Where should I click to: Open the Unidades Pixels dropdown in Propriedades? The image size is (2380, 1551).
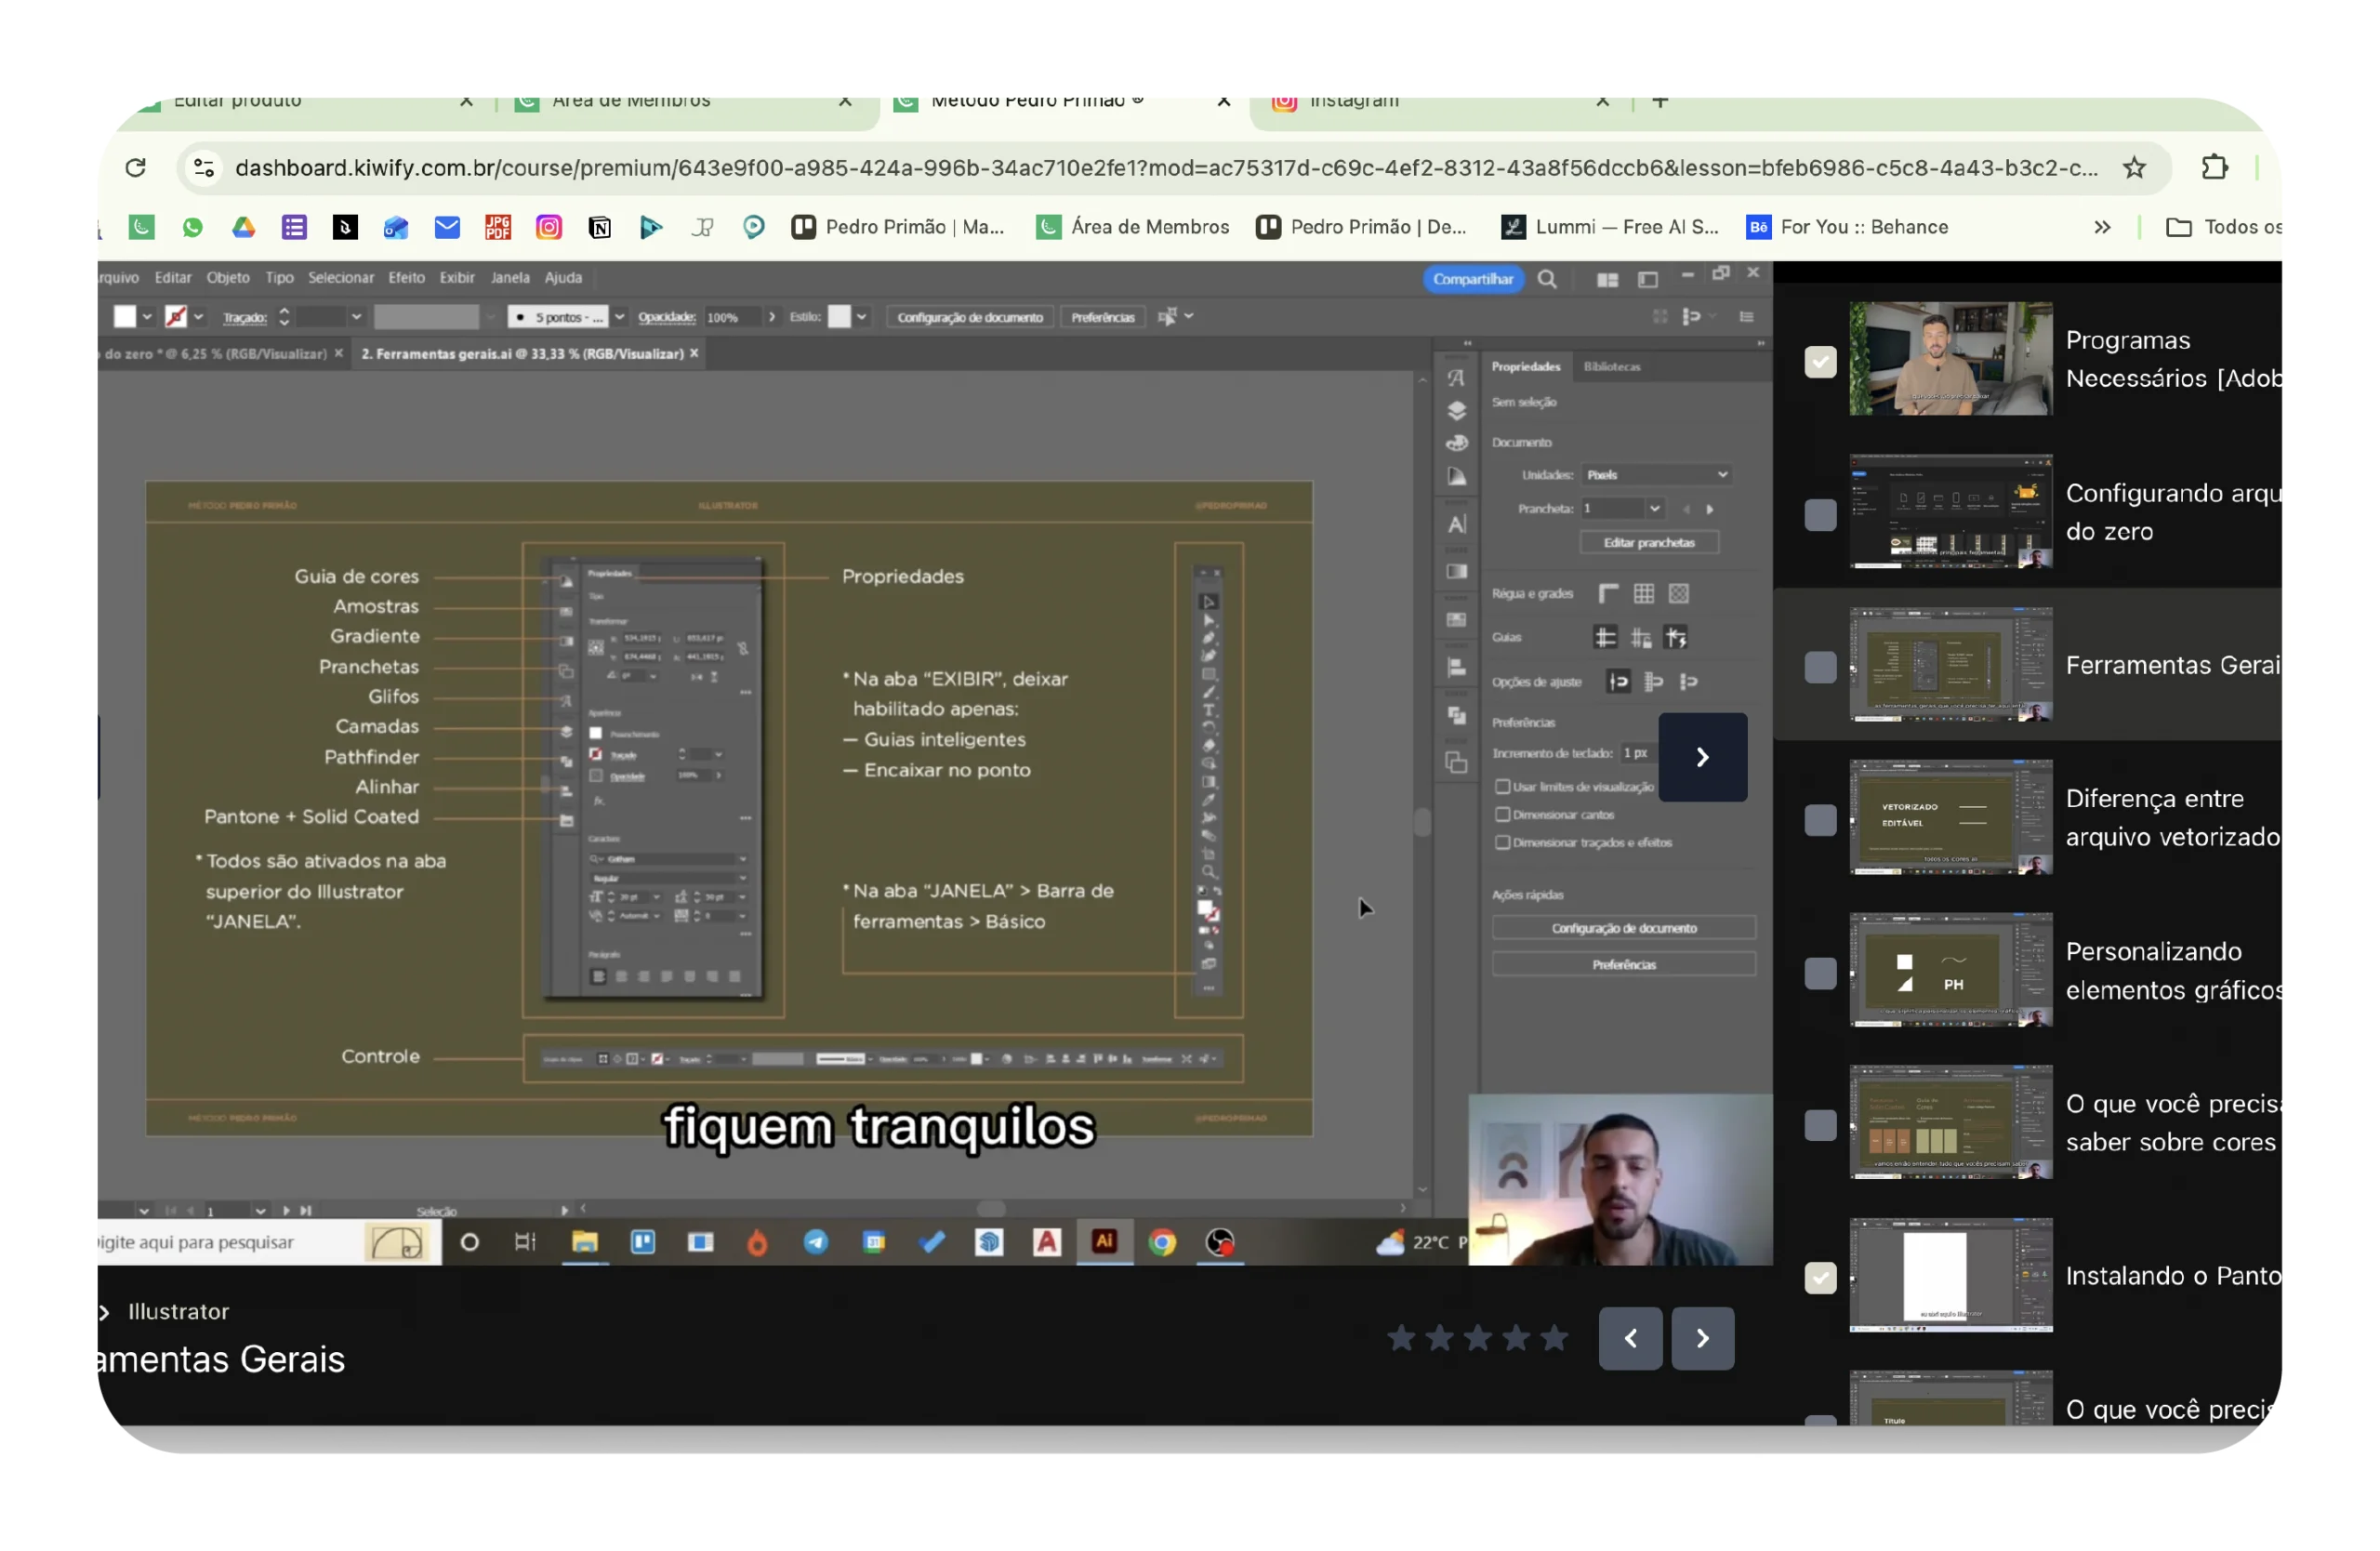coord(1656,475)
